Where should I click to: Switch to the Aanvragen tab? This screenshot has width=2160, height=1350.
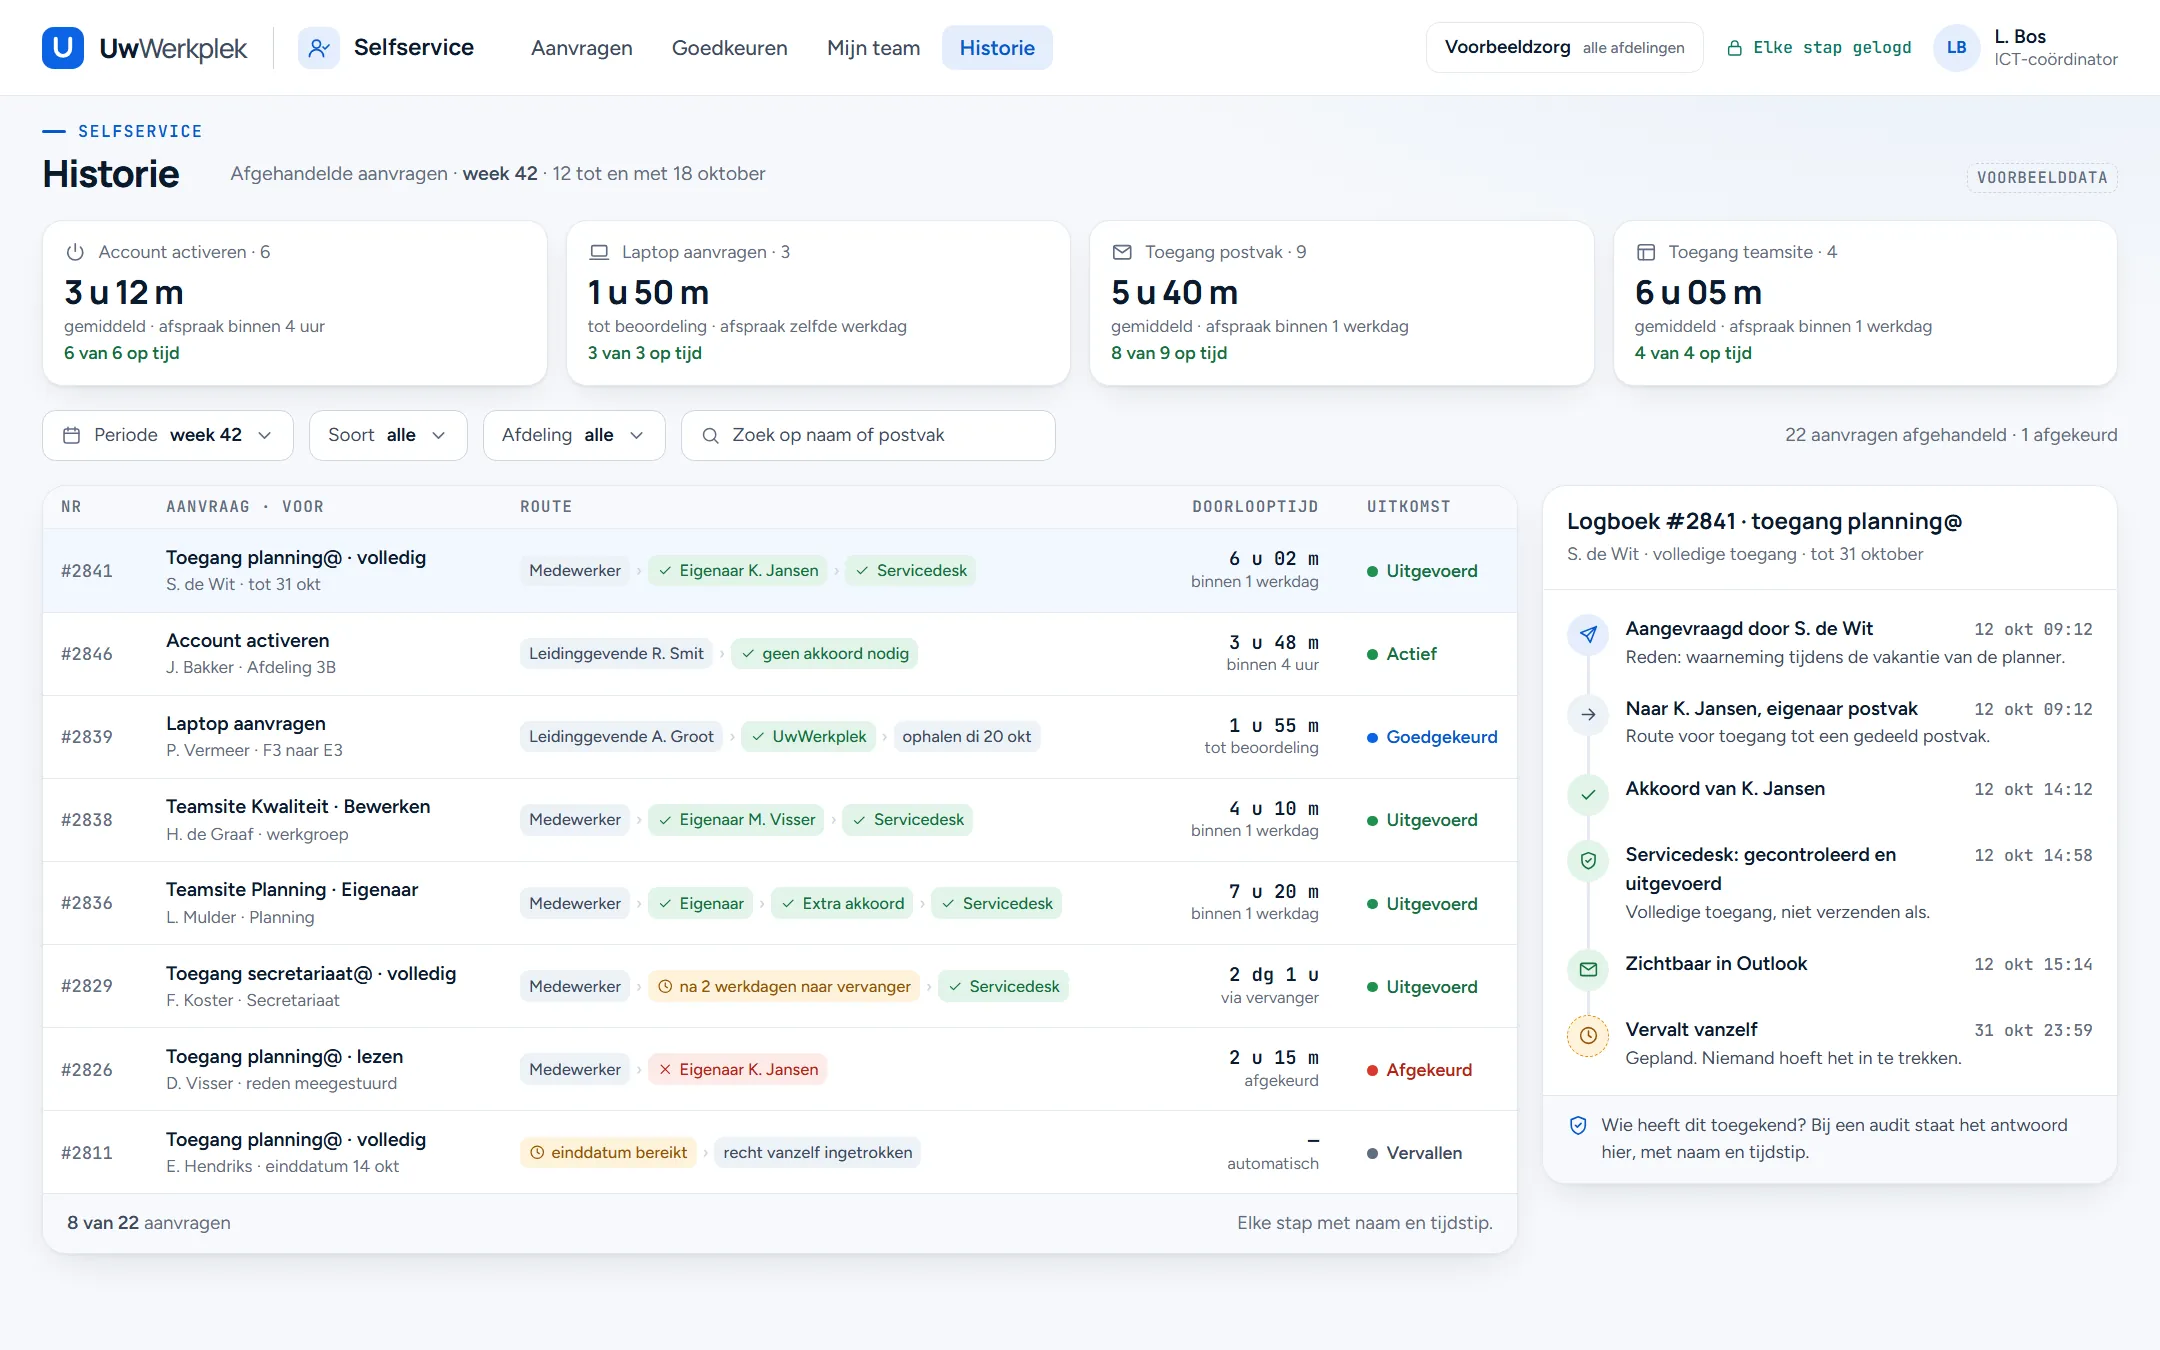582,48
